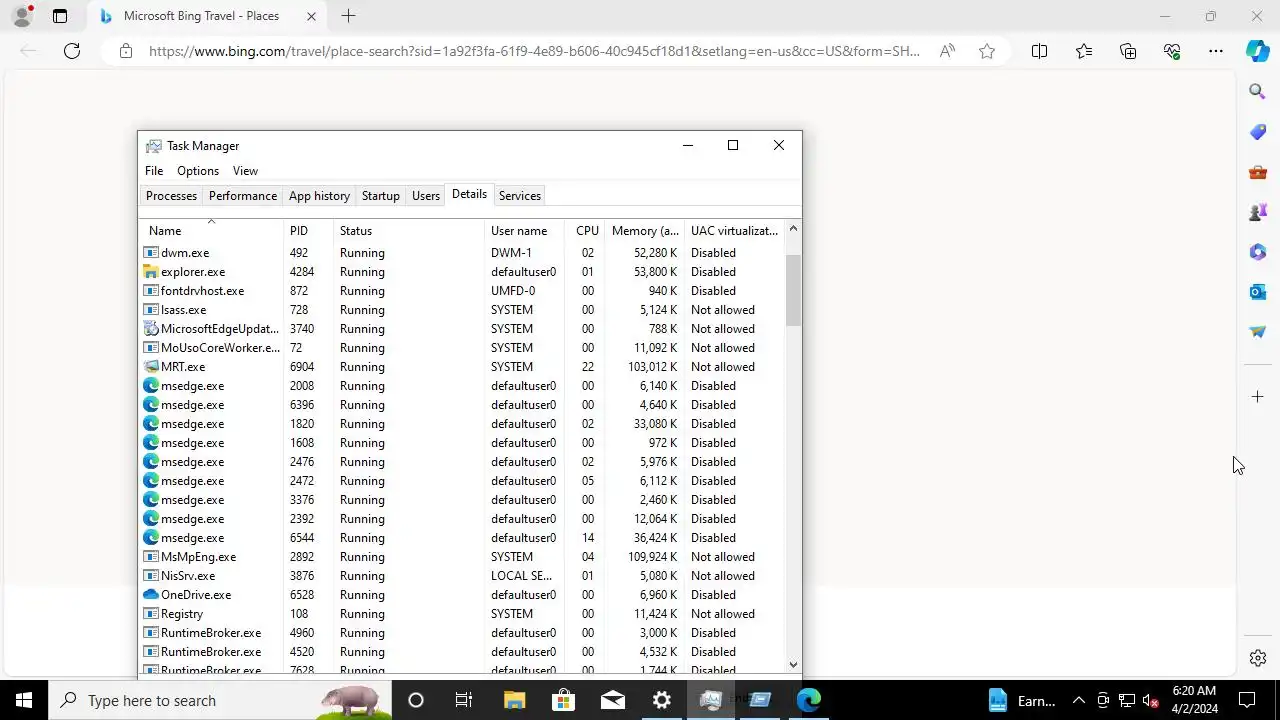Open sidebar Microsoft 365 icon
1280x720 pixels.
tap(1258, 252)
